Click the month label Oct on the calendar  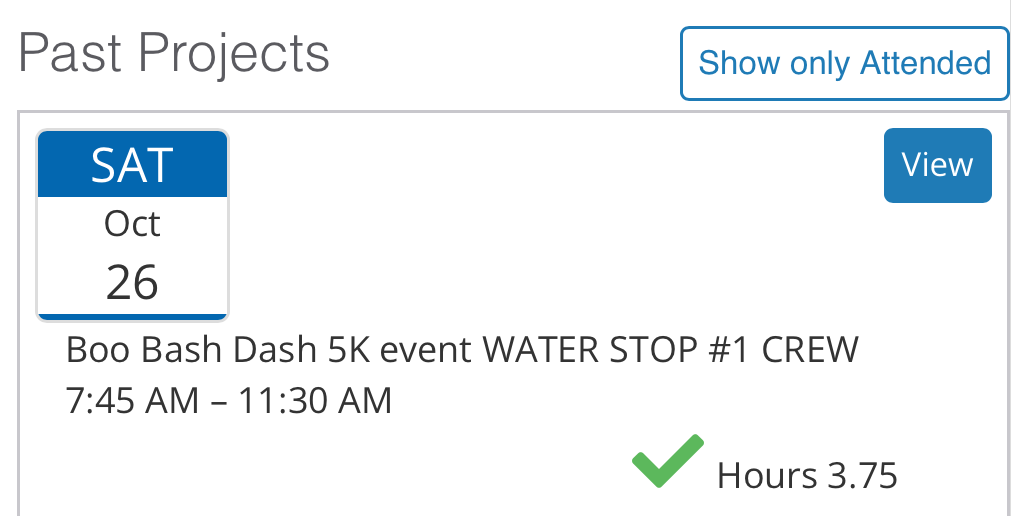coord(133,224)
